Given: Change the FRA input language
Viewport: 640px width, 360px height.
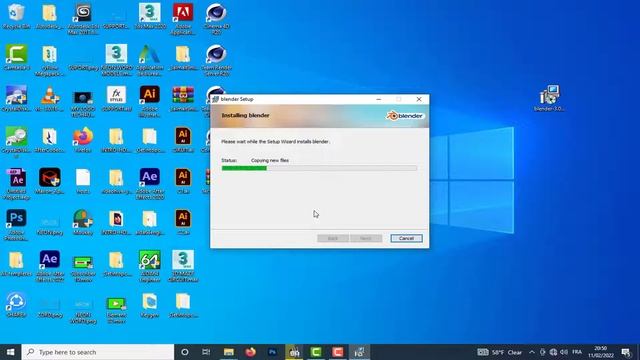Looking at the screenshot, I should pyautogui.click(x=577, y=352).
